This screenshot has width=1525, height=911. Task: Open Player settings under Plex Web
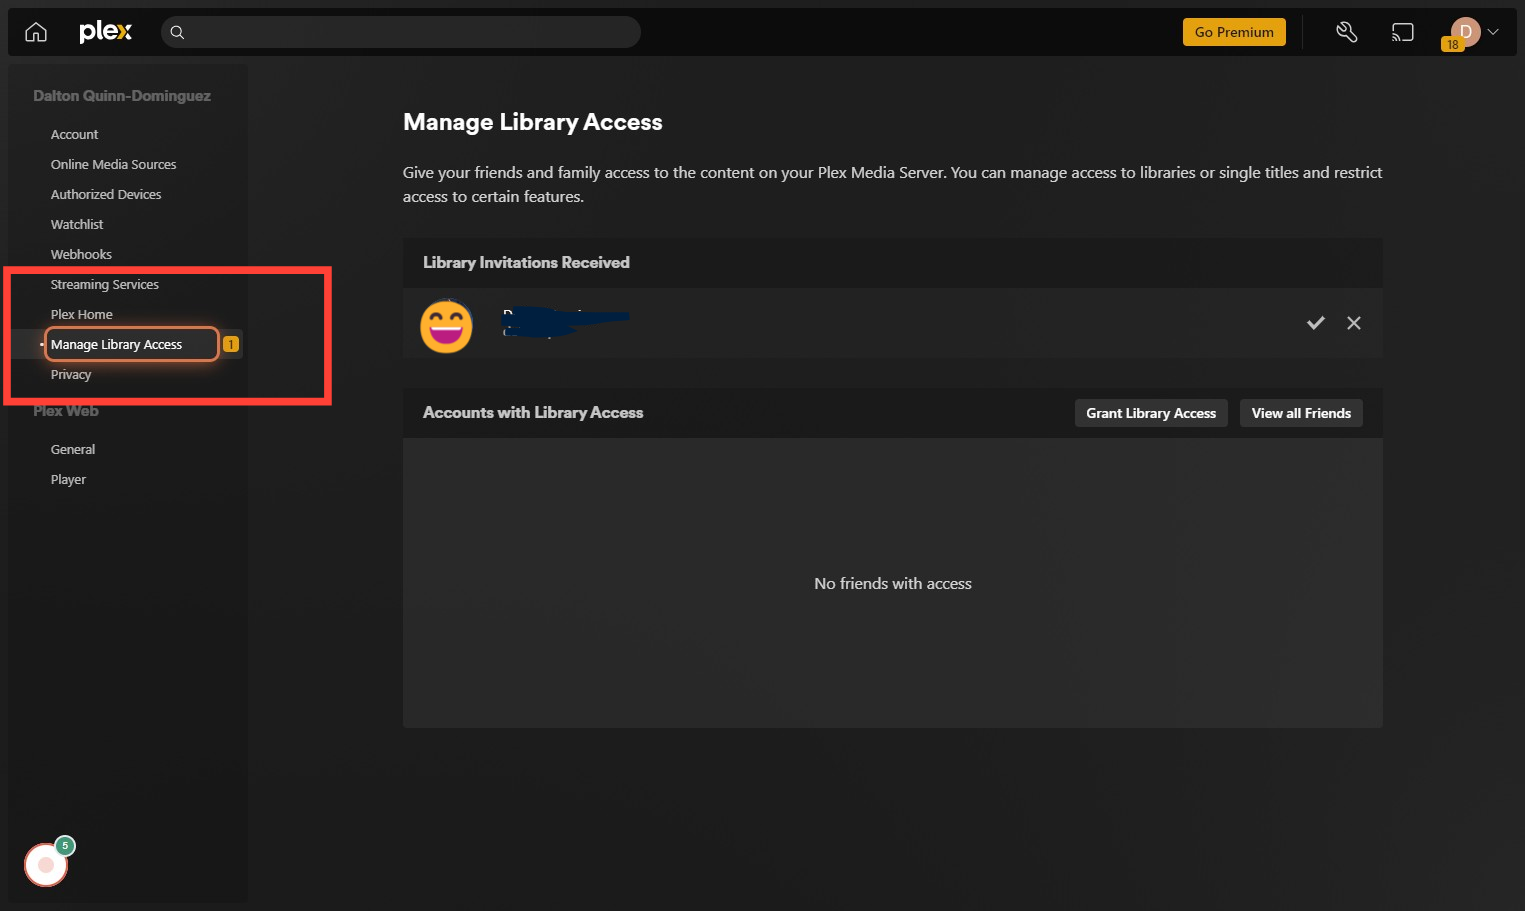(x=68, y=479)
